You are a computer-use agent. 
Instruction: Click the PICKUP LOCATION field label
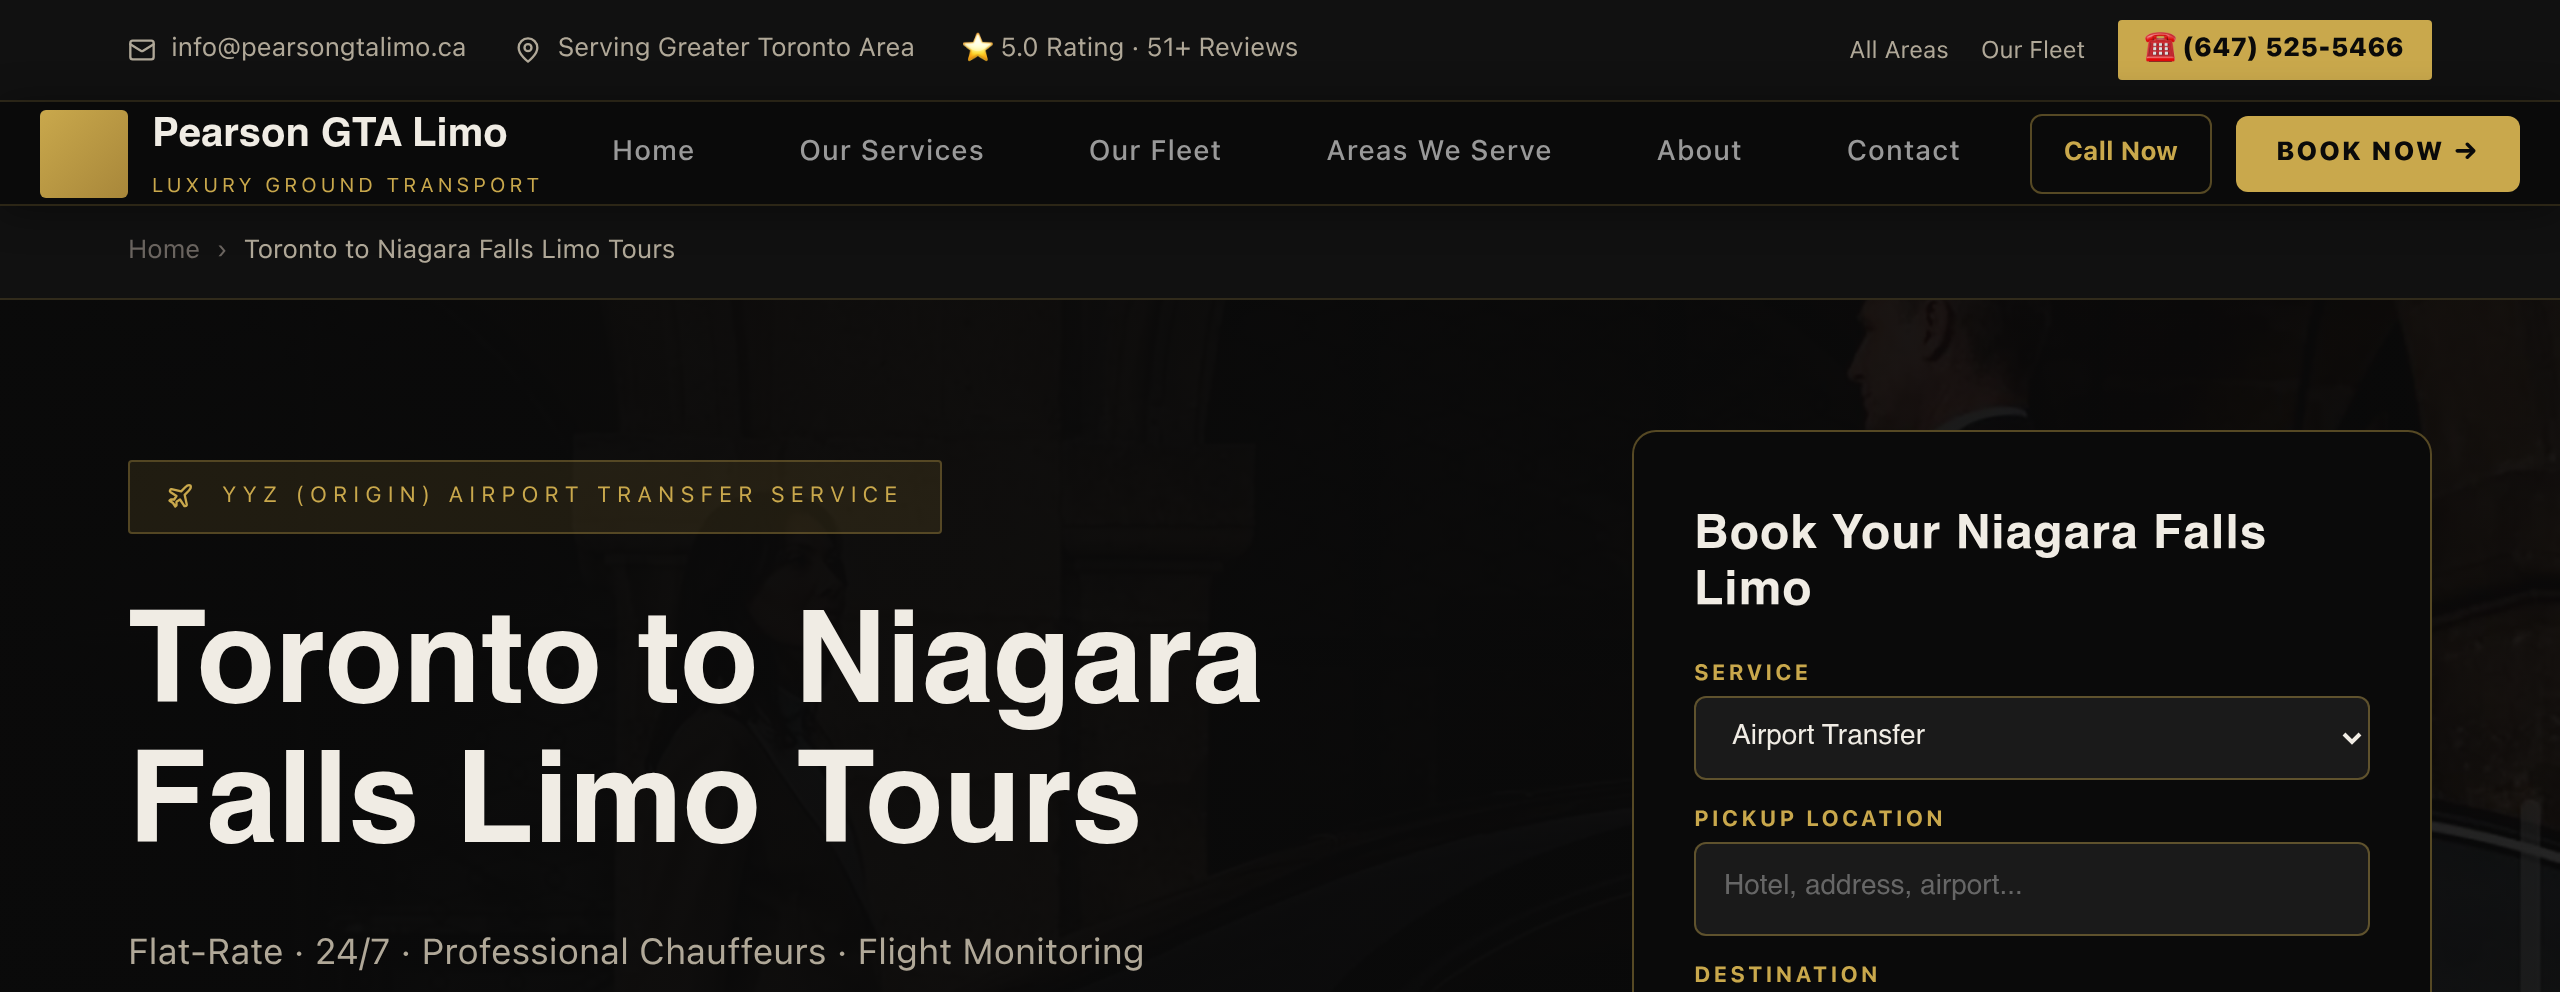click(x=1819, y=819)
